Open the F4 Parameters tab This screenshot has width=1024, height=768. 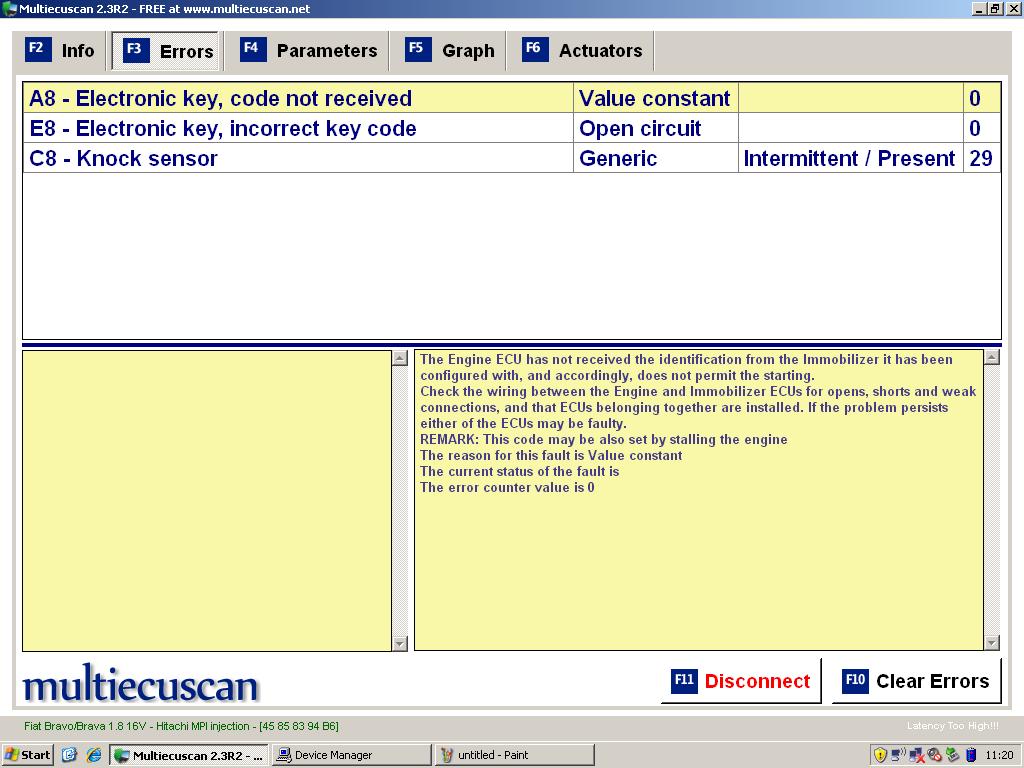(x=308, y=50)
